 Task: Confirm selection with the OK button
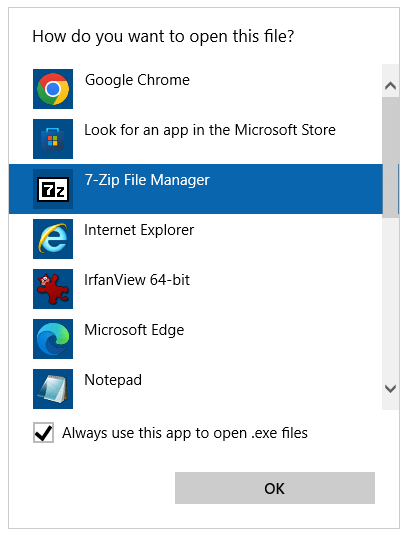point(275,488)
